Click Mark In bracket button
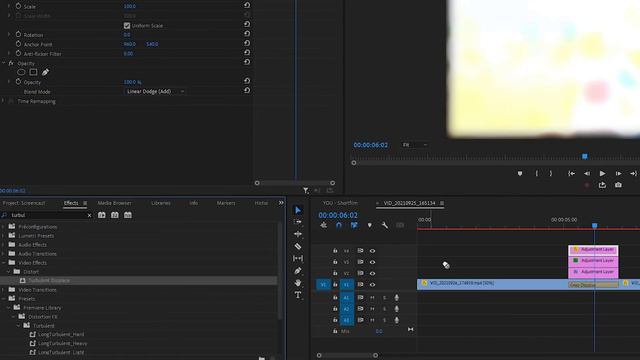Image resolution: width=640 pixels, height=360 pixels. pyautogui.click(x=536, y=173)
